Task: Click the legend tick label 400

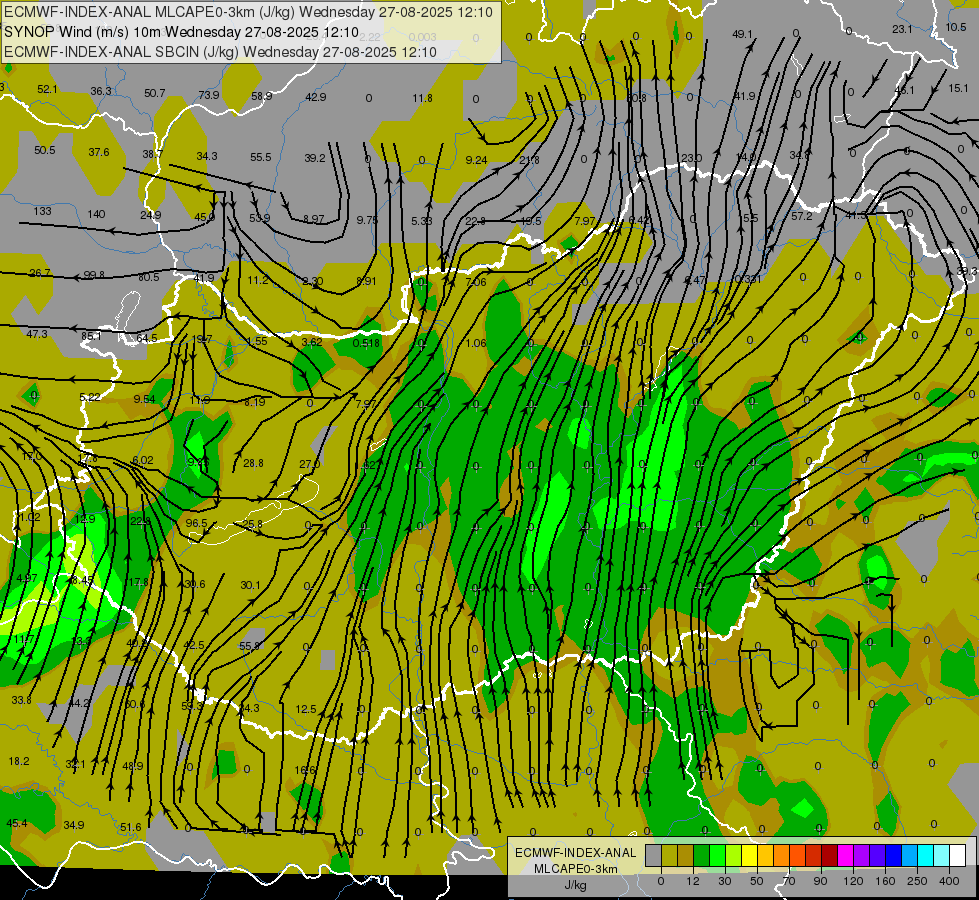Action: [x=949, y=881]
